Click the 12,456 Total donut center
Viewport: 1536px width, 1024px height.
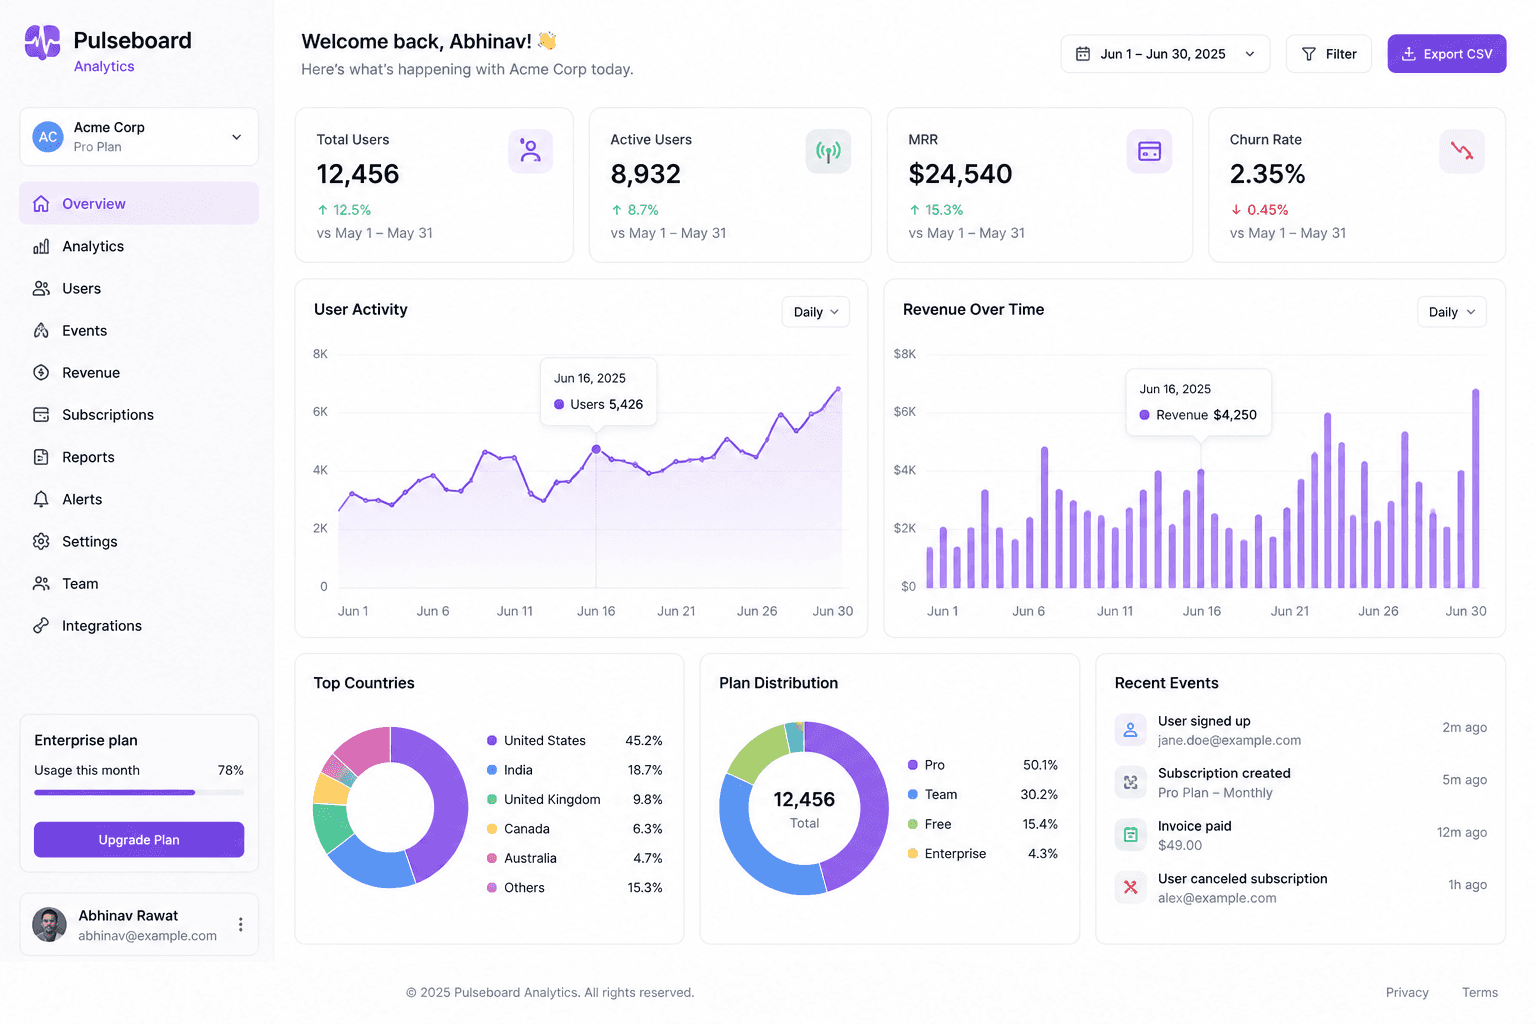pos(804,809)
